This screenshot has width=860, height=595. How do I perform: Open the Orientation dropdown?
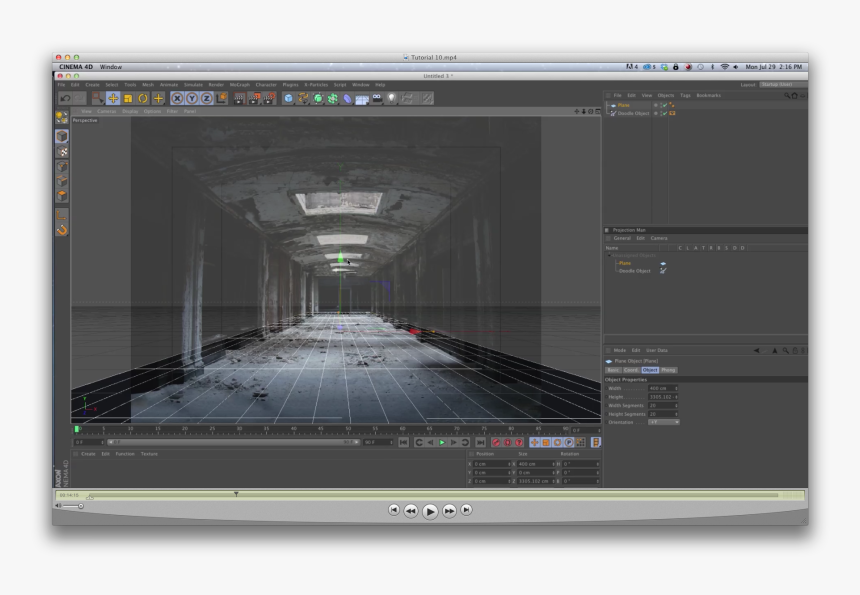tap(664, 422)
